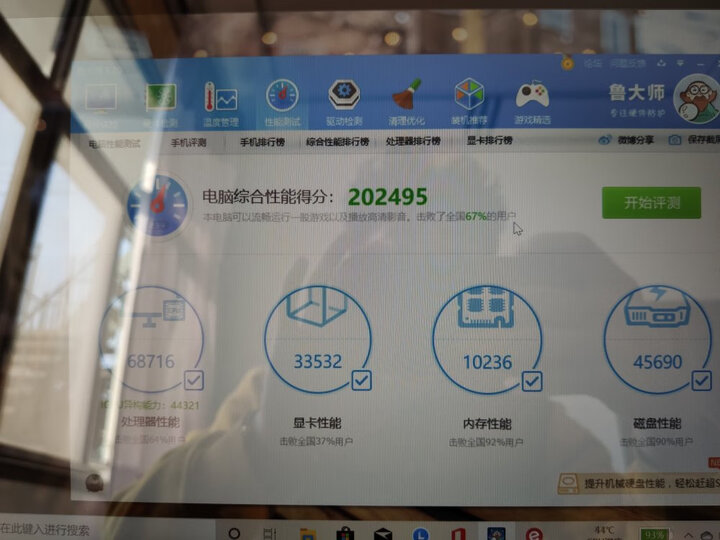Open 温度管理 temperature management

coord(220,104)
